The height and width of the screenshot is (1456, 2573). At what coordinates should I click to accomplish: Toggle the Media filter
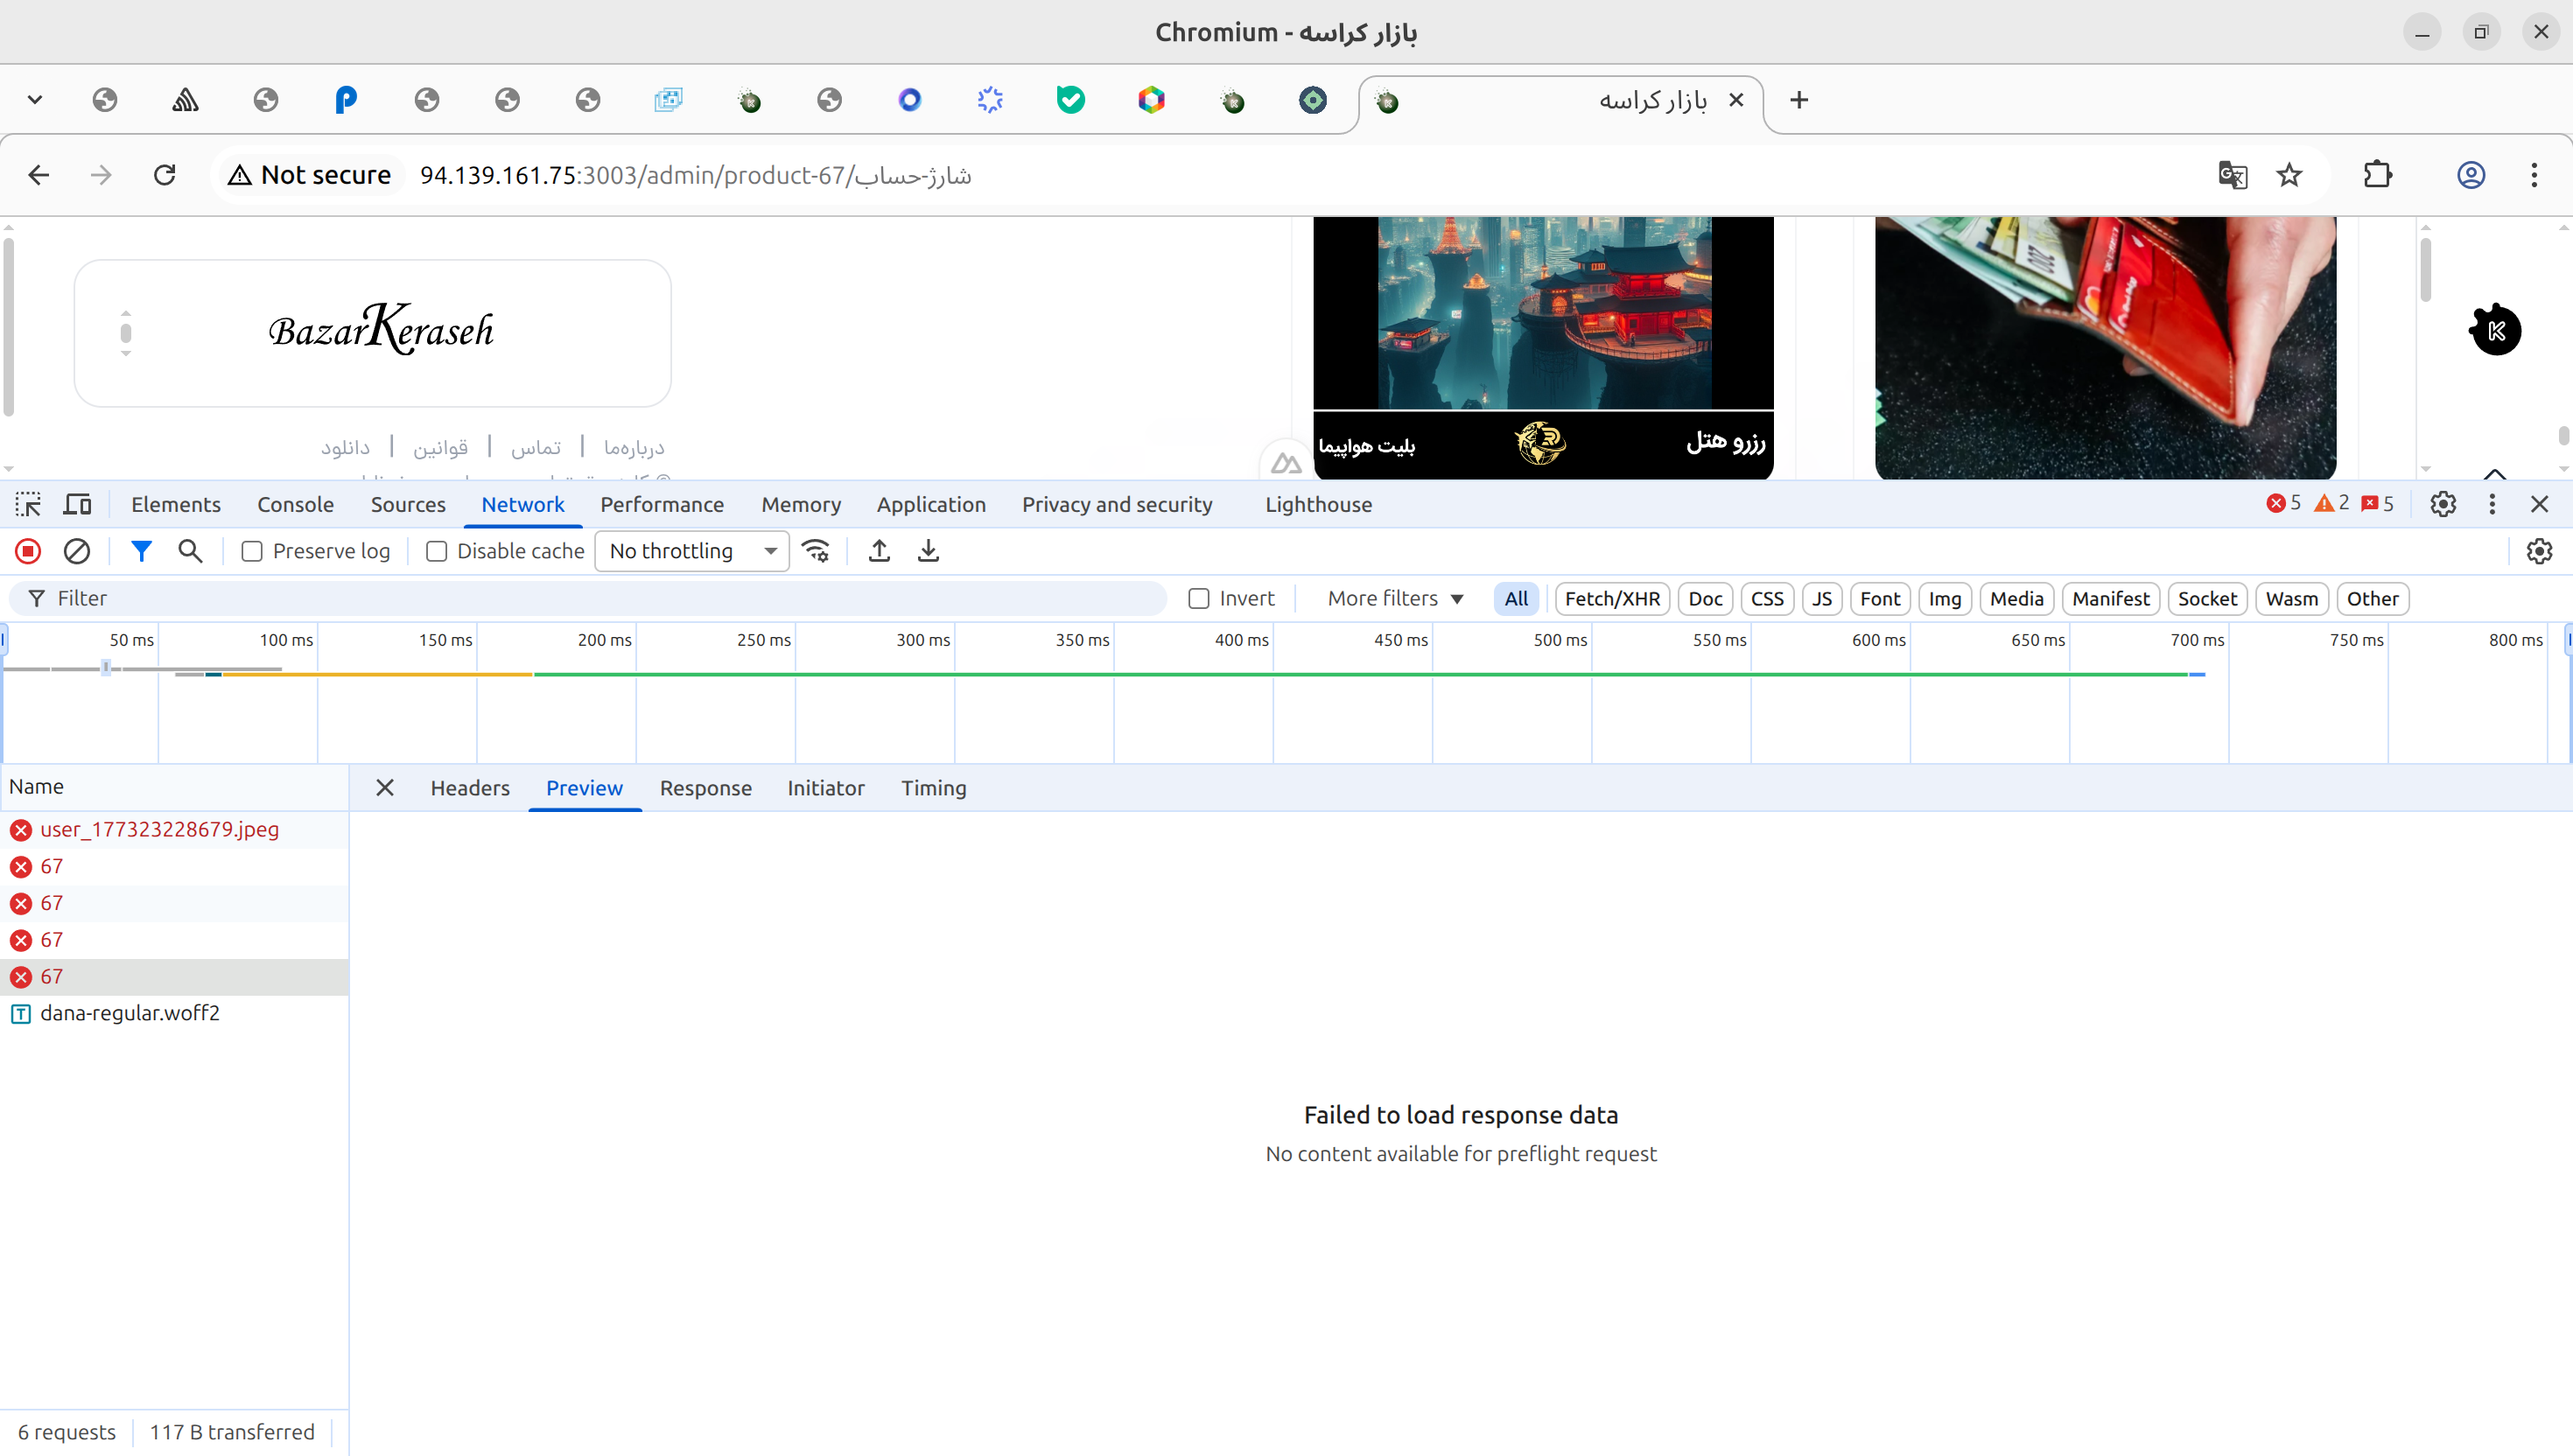point(2016,598)
